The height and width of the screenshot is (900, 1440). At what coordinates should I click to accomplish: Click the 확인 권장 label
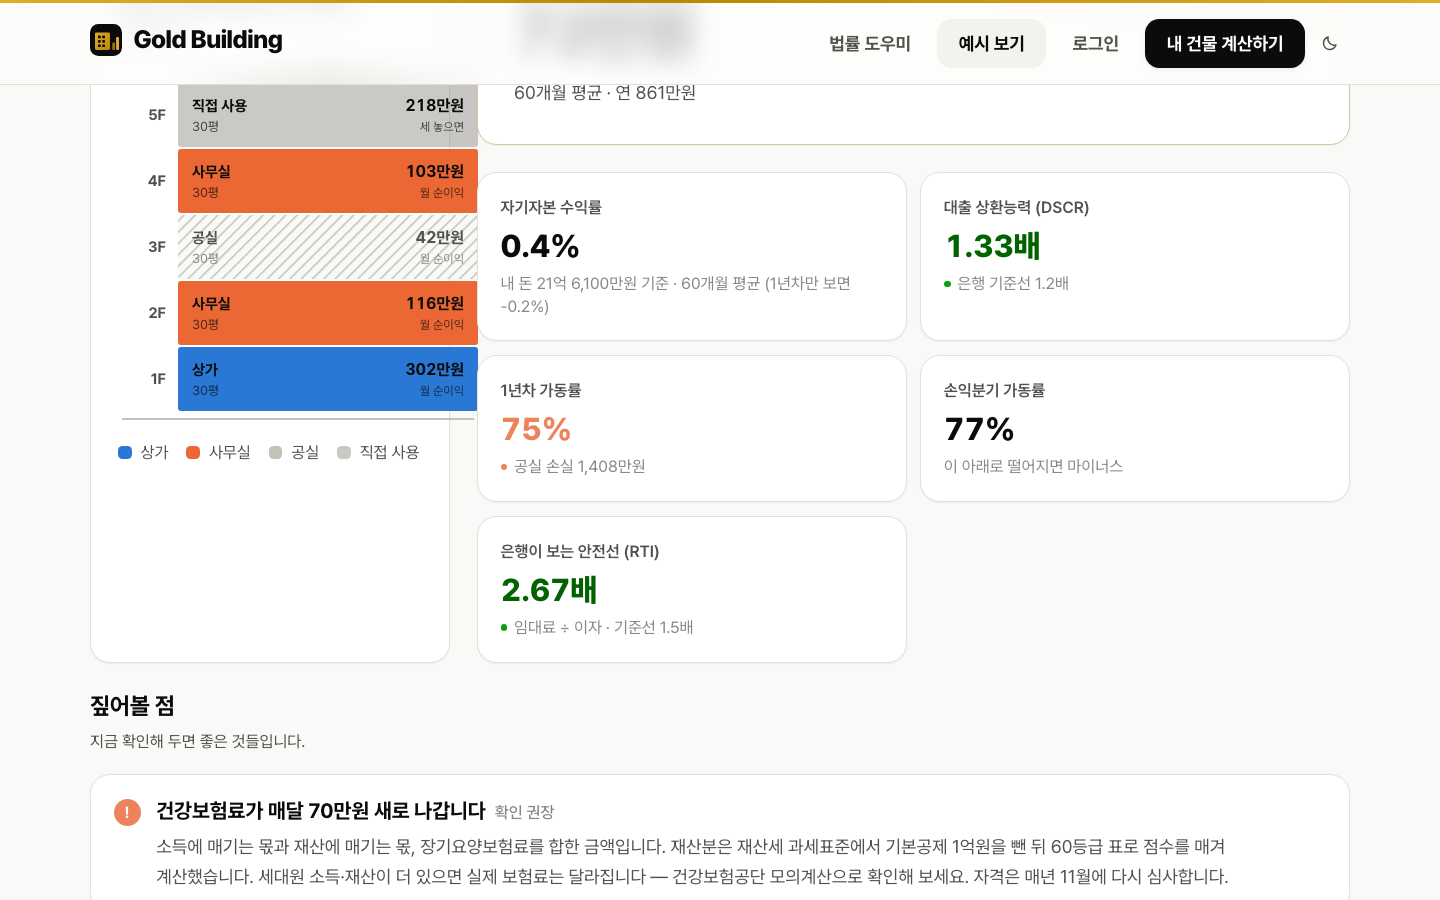[x=524, y=812]
